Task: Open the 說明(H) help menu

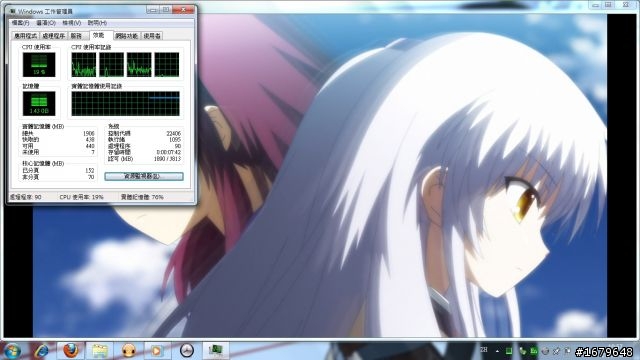Action: pos(97,23)
